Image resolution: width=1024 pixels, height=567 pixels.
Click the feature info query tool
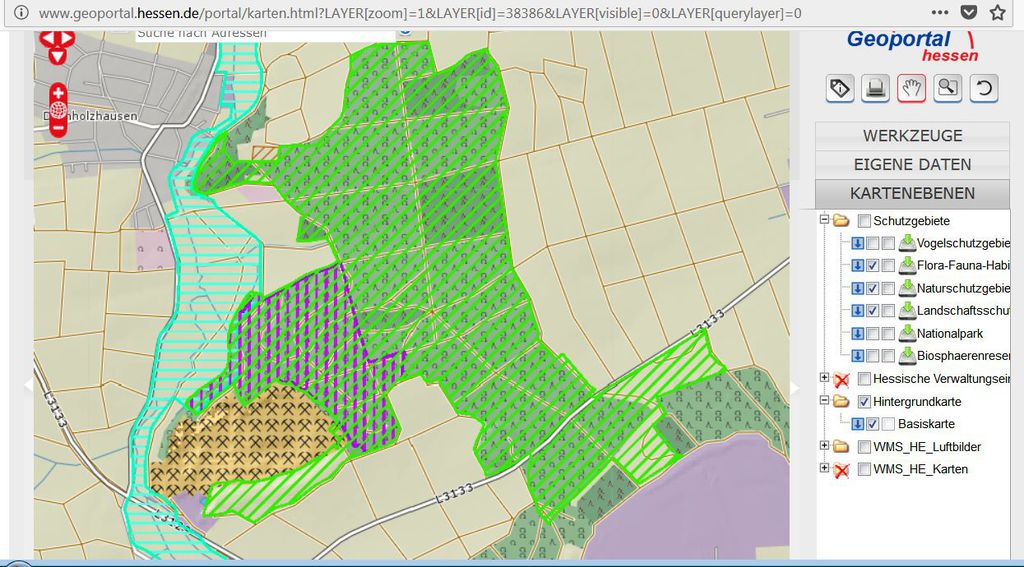point(840,88)
